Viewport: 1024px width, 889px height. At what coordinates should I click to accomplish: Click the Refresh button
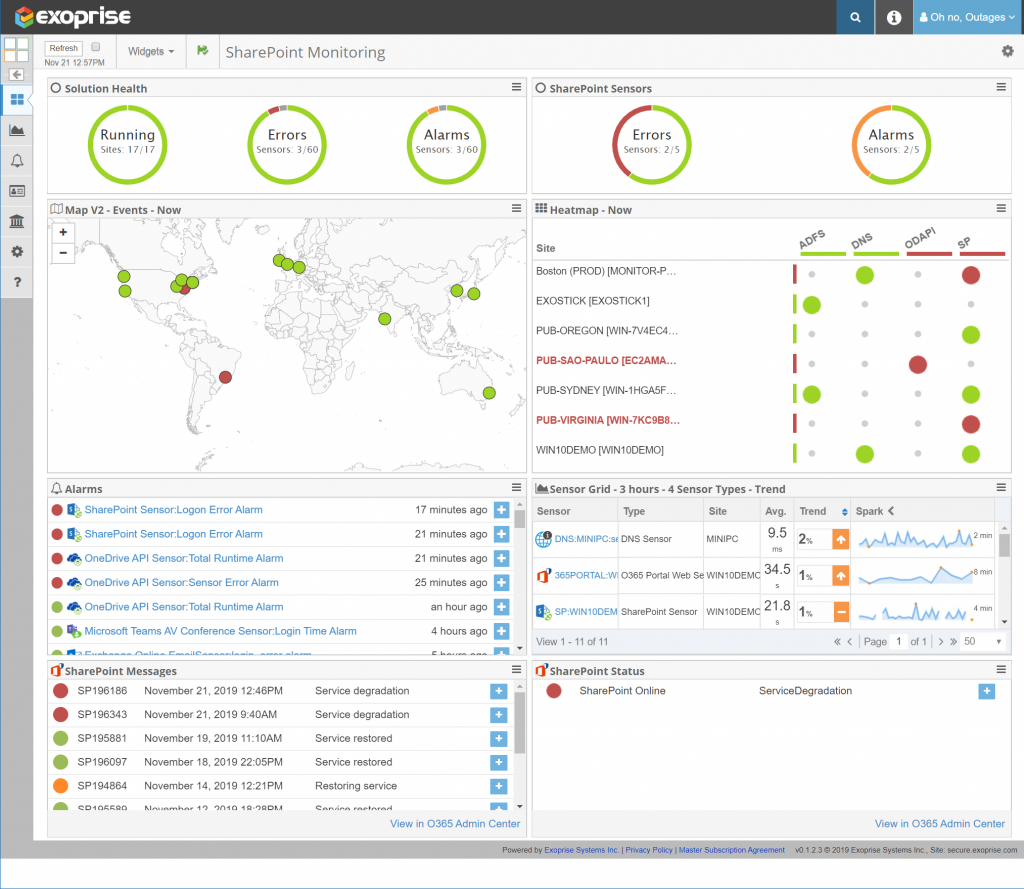63,48
